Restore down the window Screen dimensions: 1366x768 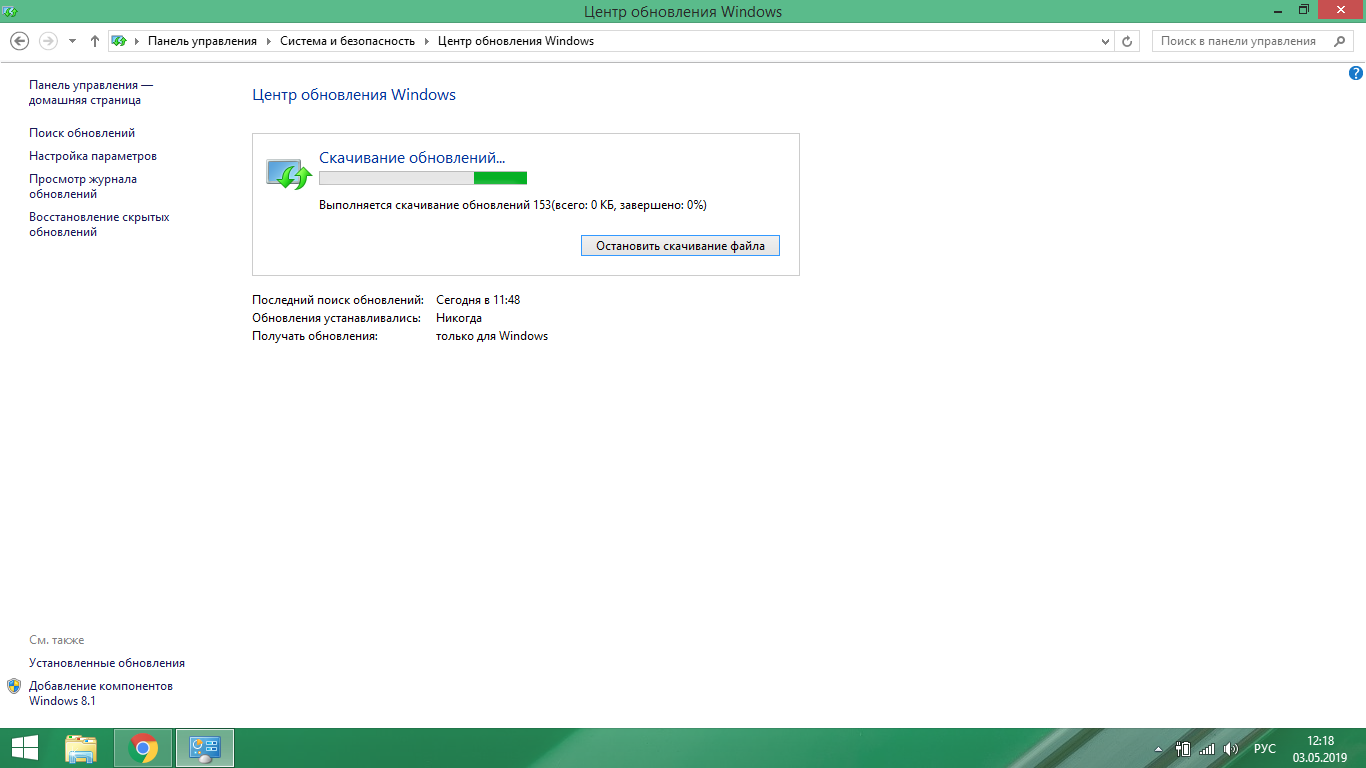(1304, 10)
